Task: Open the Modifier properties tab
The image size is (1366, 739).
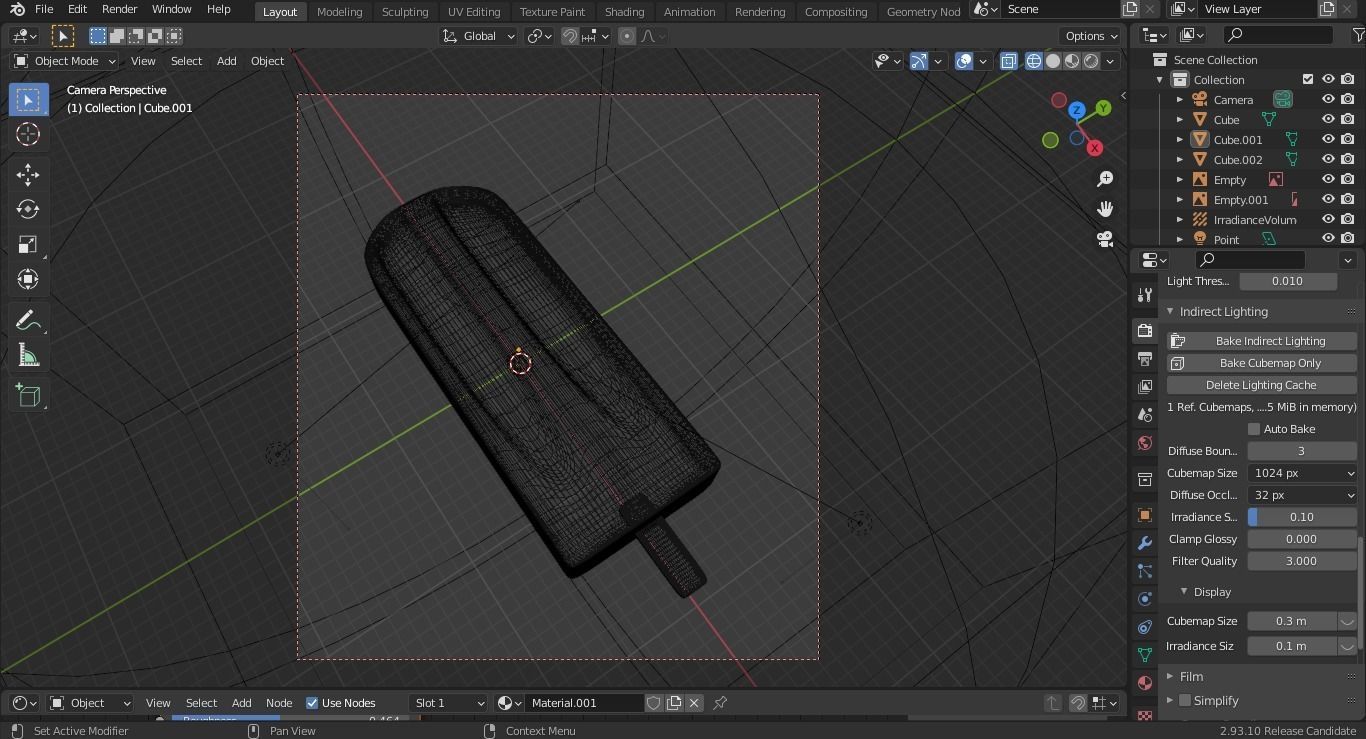Action: point(1145,543)
